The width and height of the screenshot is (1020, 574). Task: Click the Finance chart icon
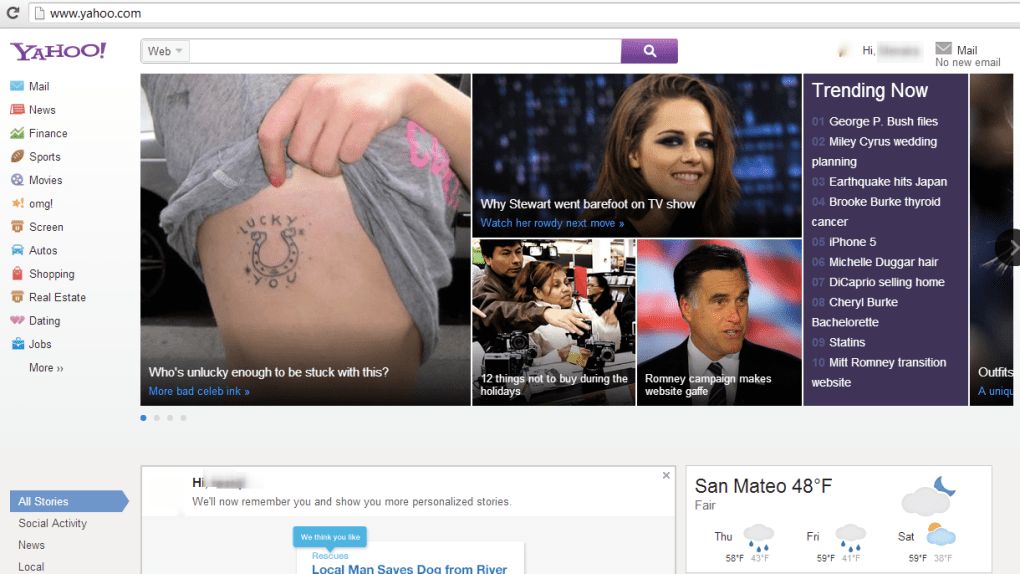[17, 133]
